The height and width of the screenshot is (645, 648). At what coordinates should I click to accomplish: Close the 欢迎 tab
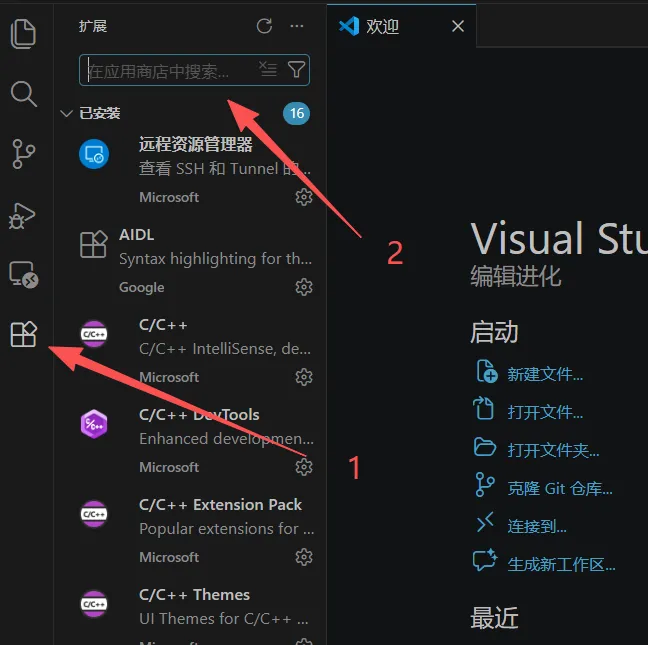458,26
